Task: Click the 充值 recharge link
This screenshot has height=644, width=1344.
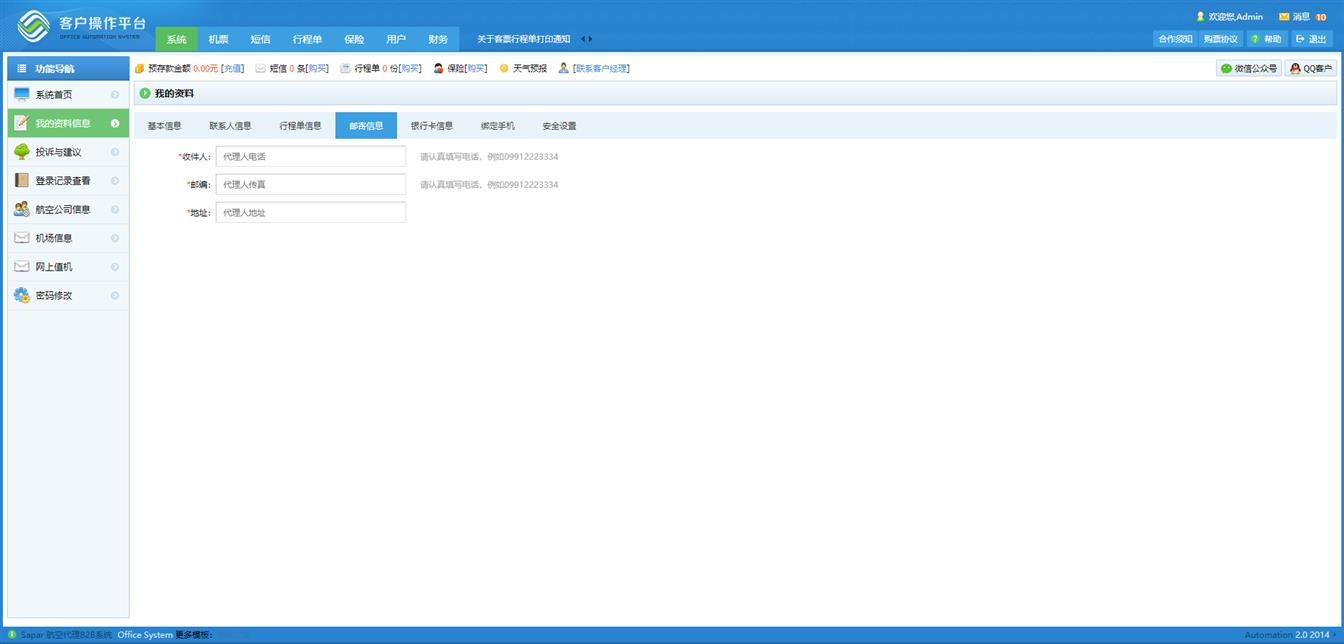Action: point(232,69)
